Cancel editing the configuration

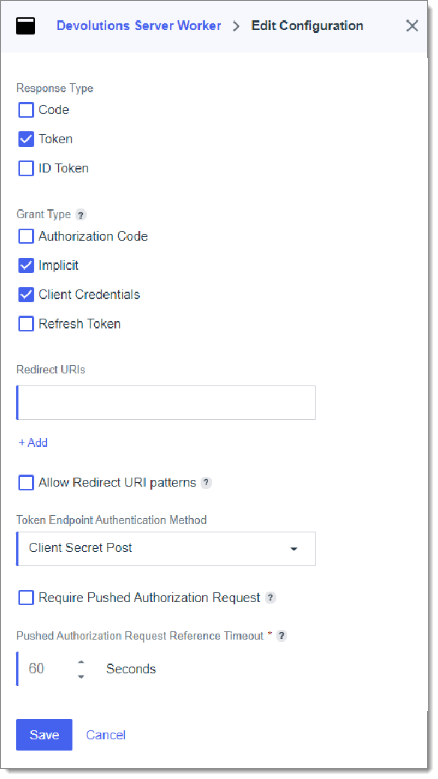point(106,735)
